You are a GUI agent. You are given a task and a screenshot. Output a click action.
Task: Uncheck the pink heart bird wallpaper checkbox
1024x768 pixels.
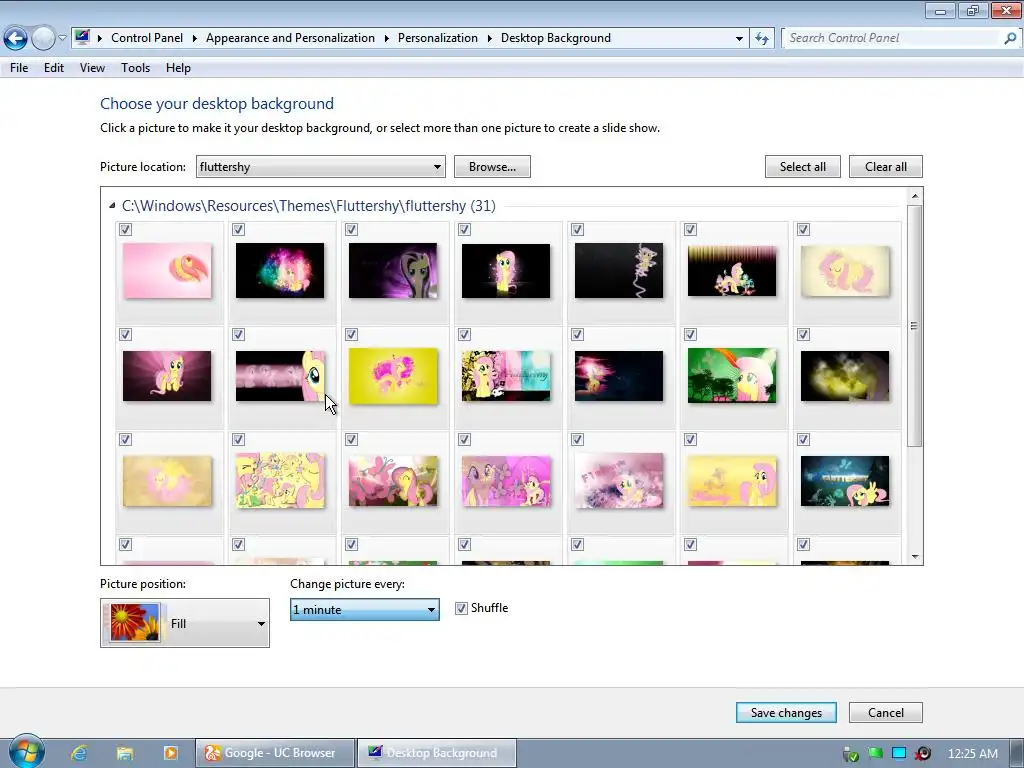click(125, 229)
